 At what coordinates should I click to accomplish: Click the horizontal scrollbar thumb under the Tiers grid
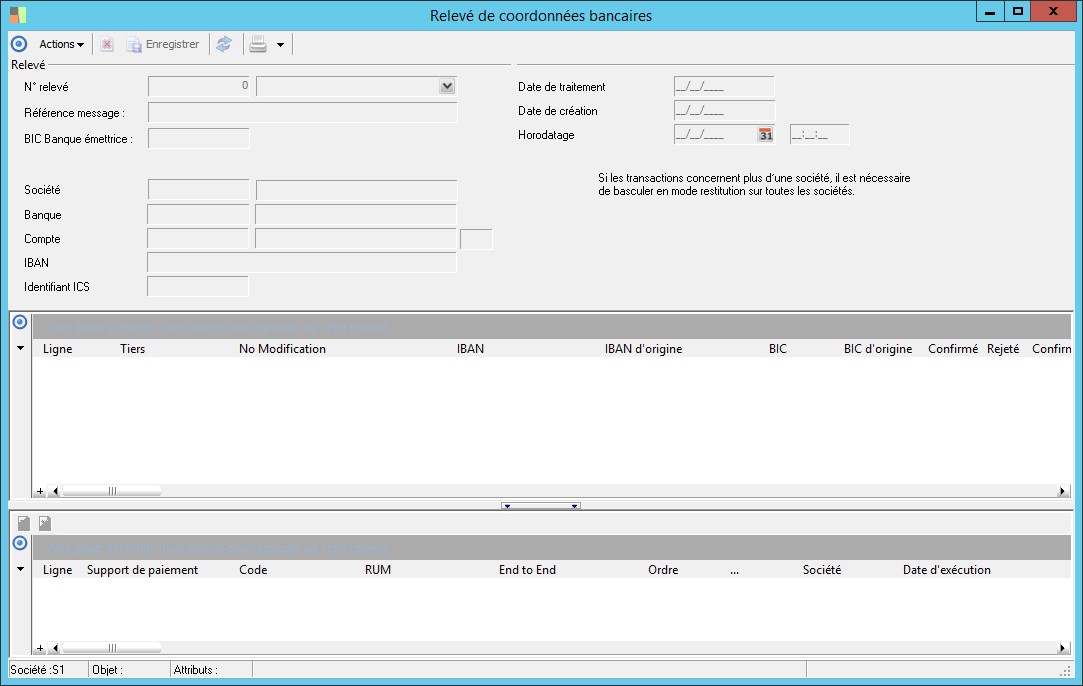pyautogui.click(x=112, y=491)
